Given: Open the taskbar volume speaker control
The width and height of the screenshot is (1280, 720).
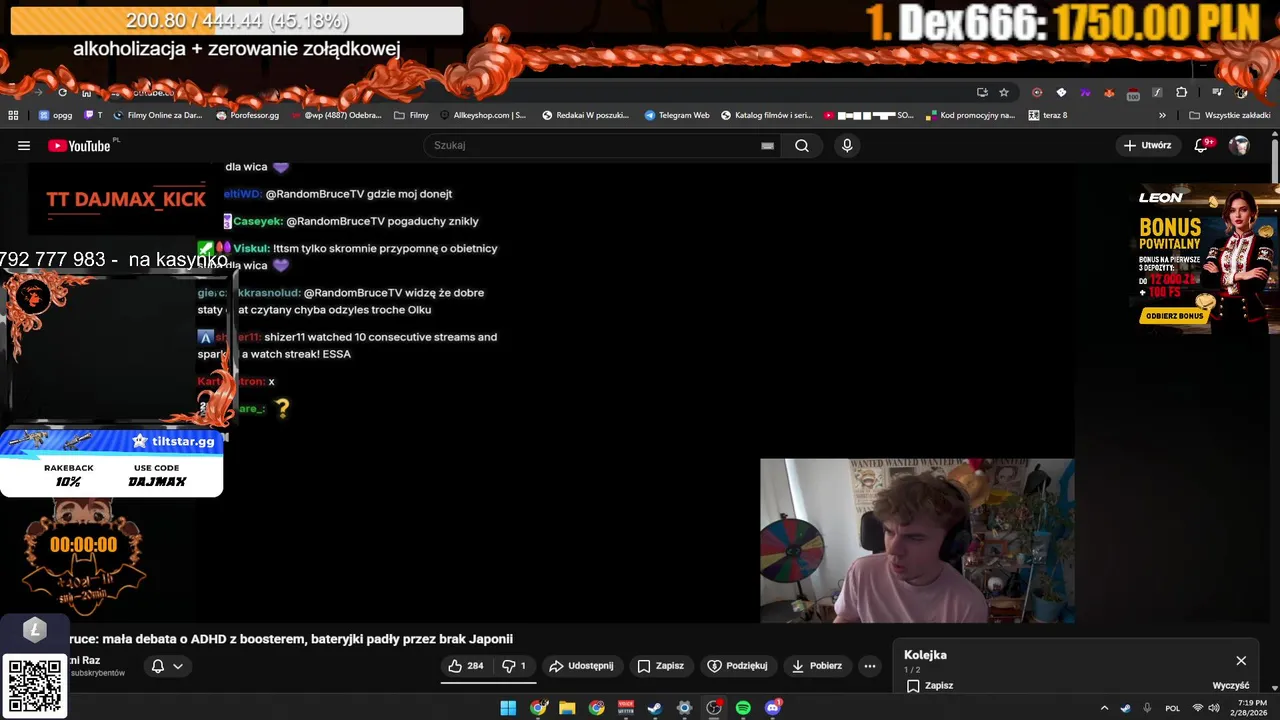Looking at the screenshot, I should point(1213,708).
